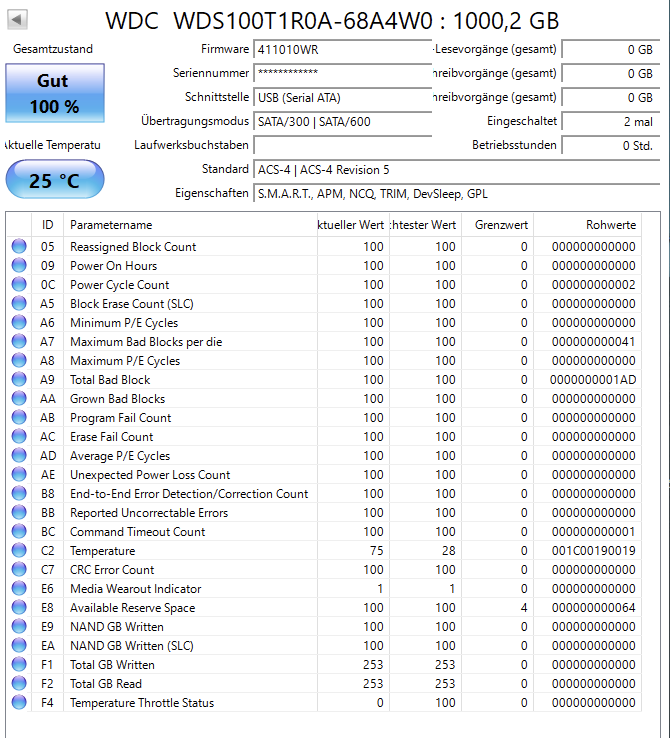Screen dimensions: 670x738
Task: Select the Übertragungsmodus field SATA/300 | SATA/600
Action: (343, 121)
